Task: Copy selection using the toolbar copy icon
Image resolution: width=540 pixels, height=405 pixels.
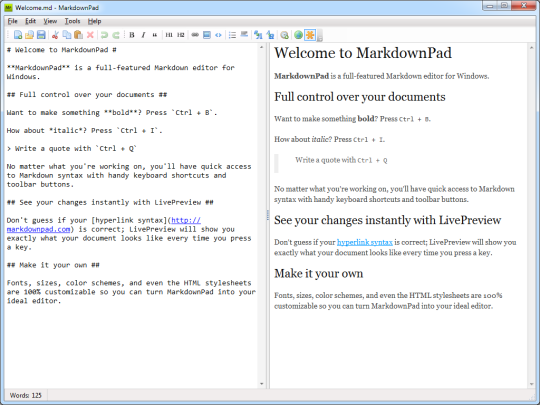Action: click(x=67, y=35)
